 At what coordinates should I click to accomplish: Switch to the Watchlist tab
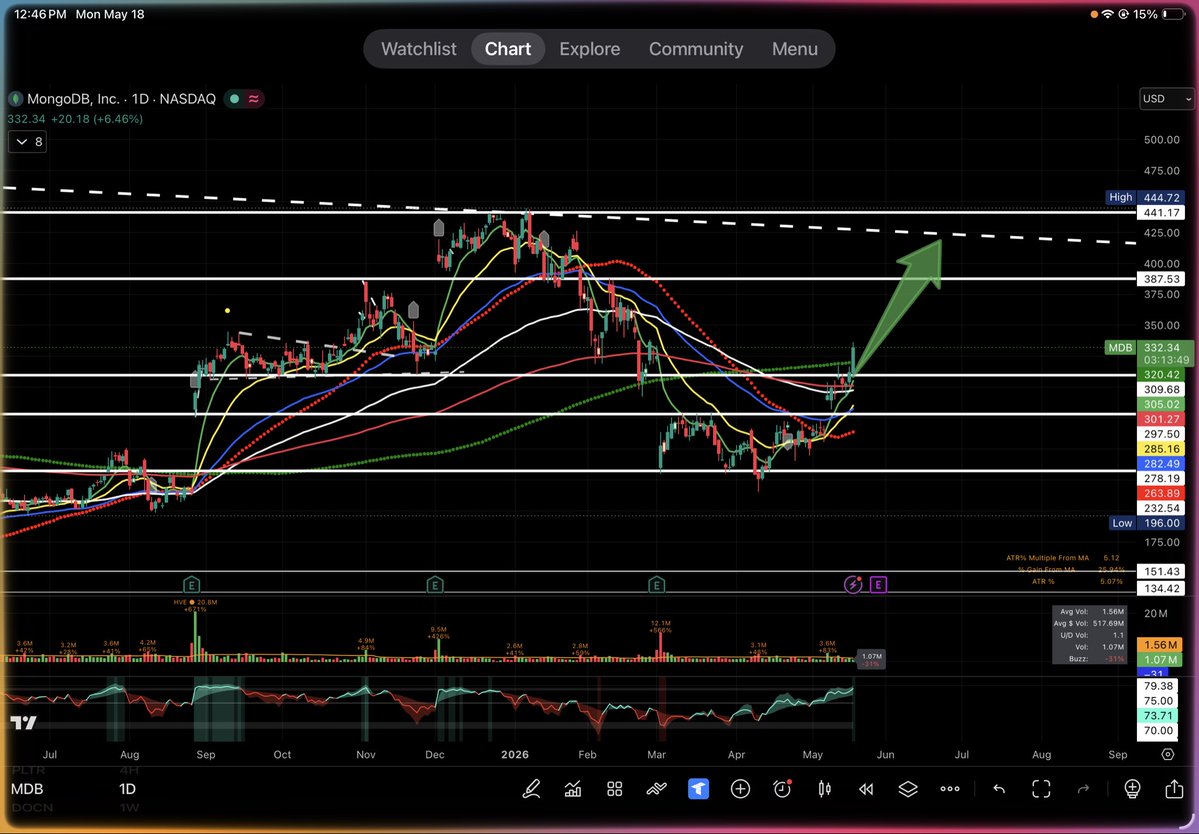pyautogui.click(x=418, y=49)
